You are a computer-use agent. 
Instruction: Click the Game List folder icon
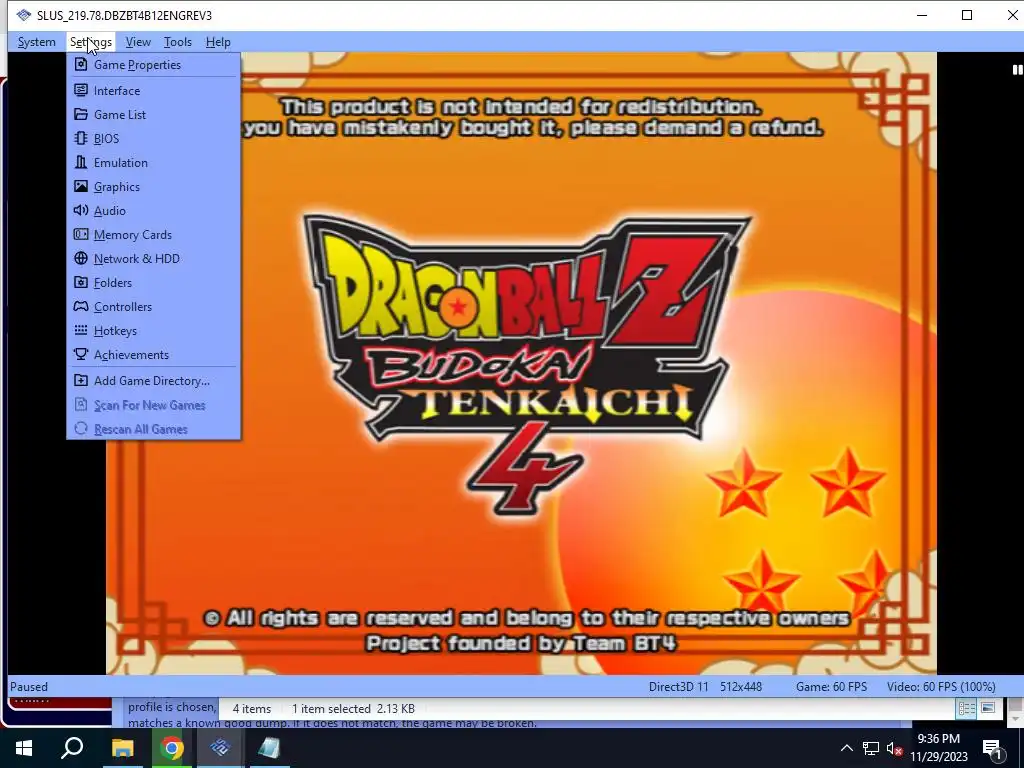click(x=81, y=114)
